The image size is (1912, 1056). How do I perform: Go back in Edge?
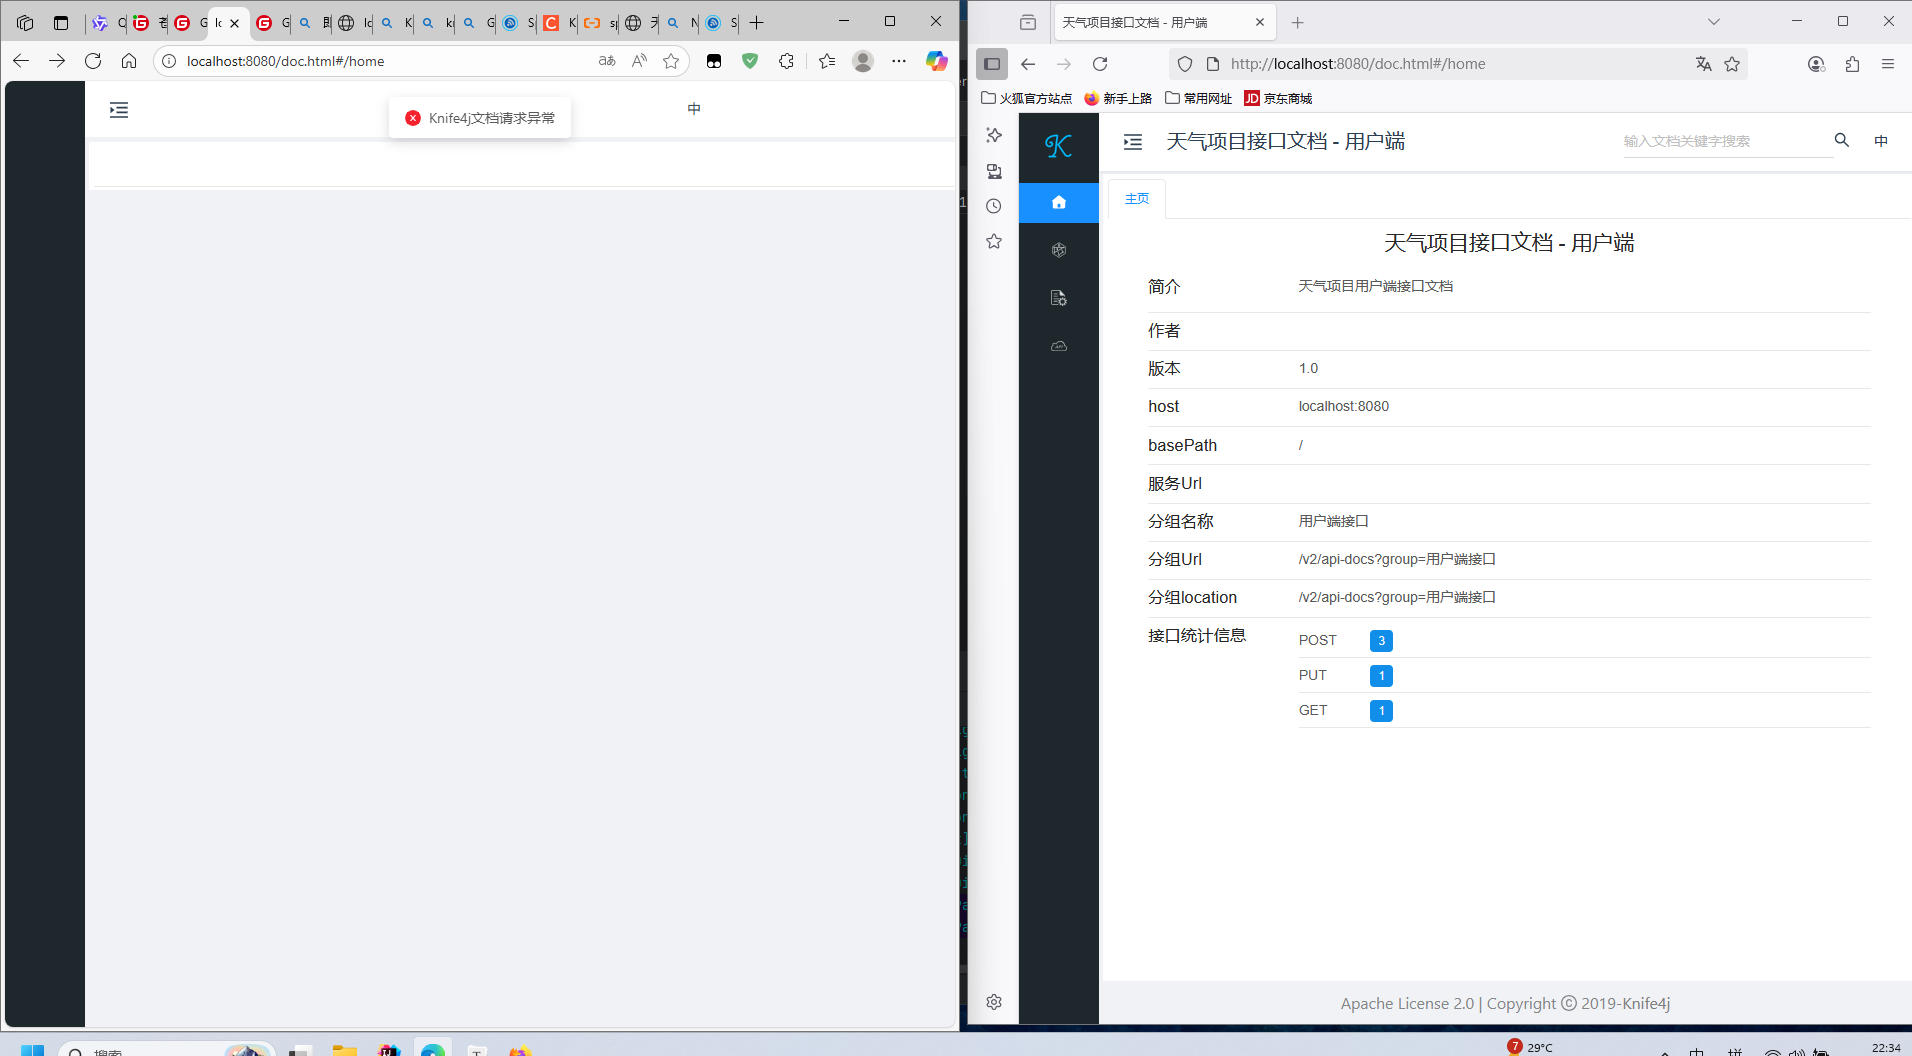point(21,61)
